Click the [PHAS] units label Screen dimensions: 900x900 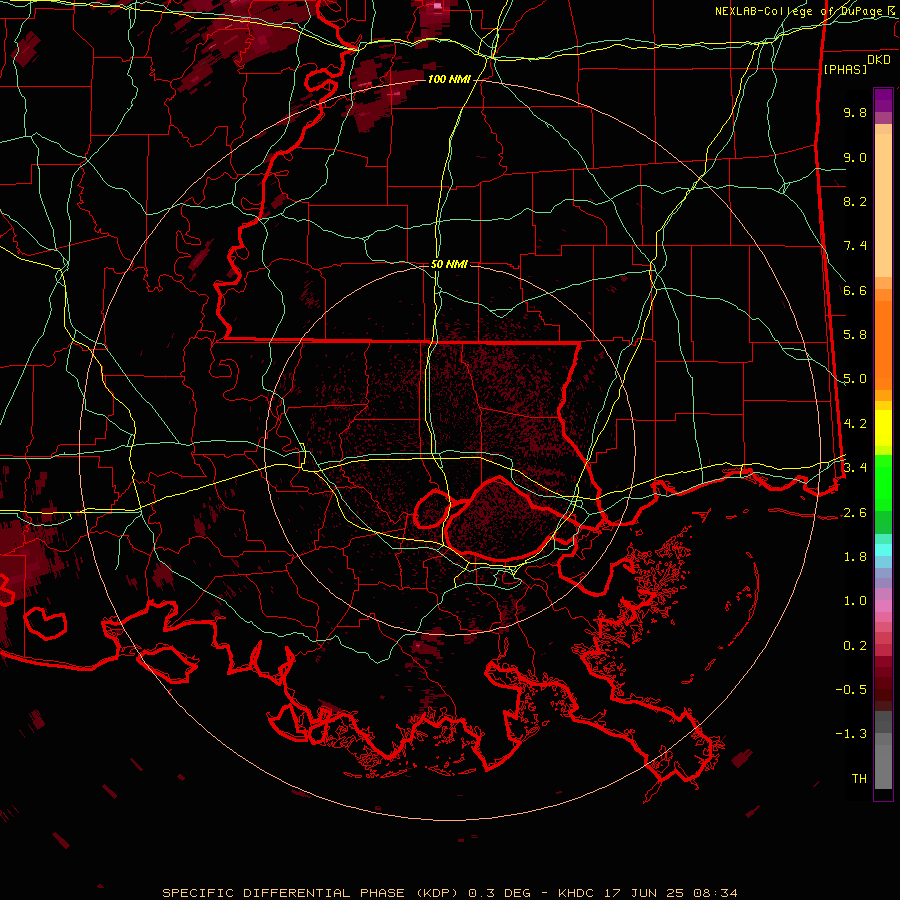[x=845, y=70]
